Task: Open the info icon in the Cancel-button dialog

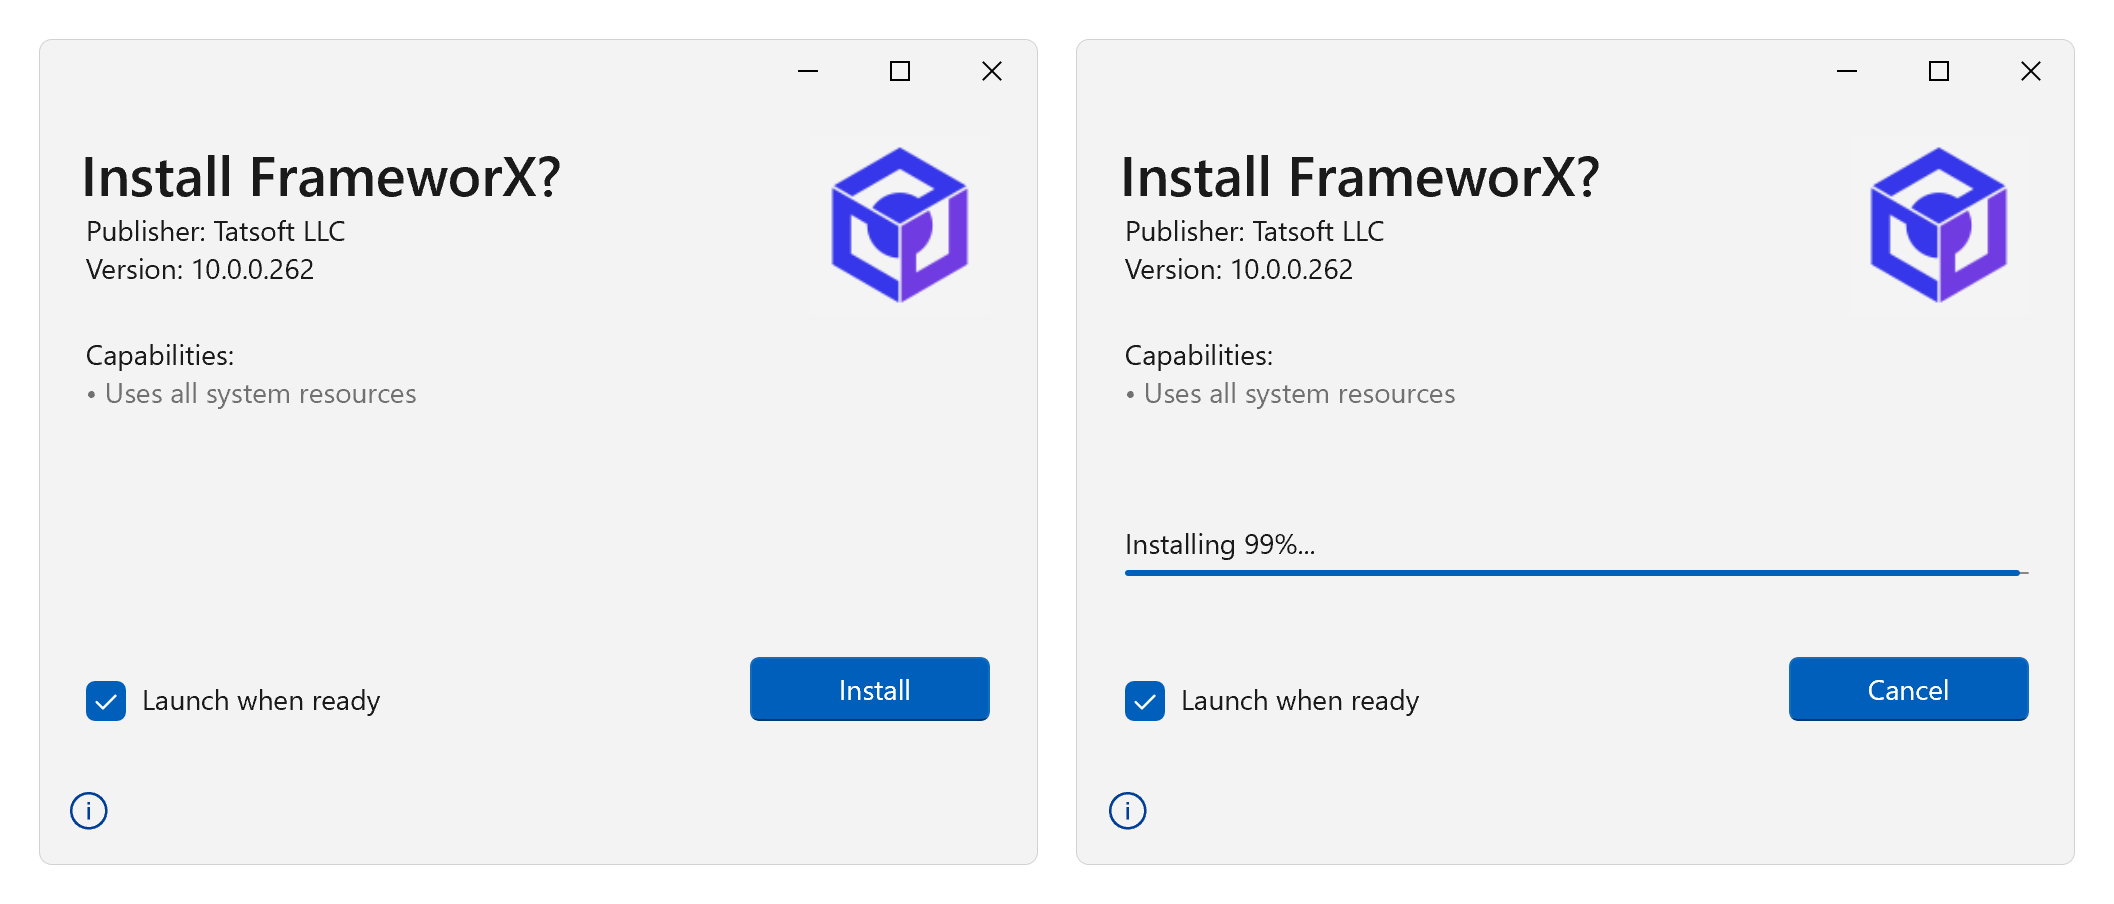Action: coord(1128,810)
